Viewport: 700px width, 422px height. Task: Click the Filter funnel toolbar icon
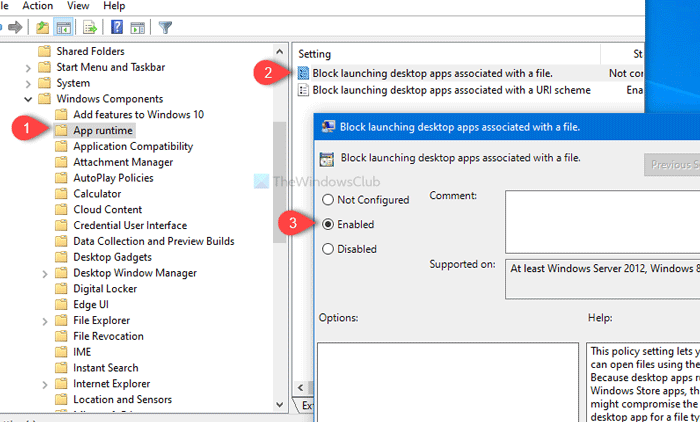[165, 27]
